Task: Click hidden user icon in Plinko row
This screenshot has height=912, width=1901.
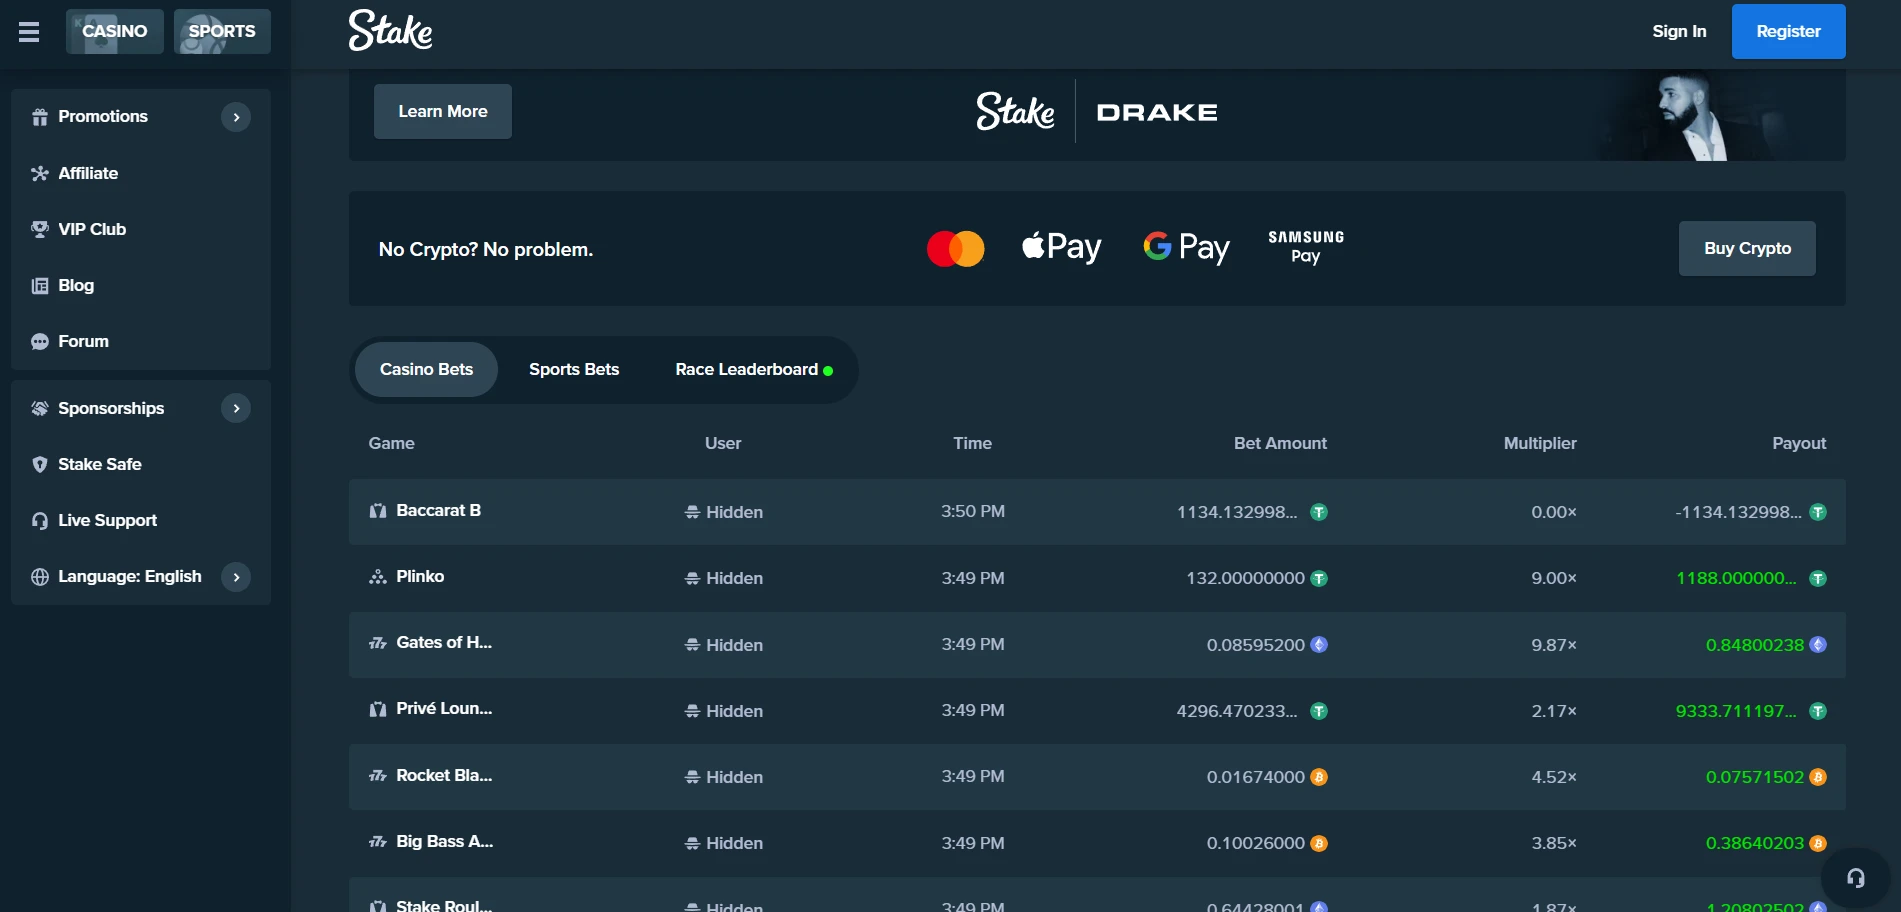Action: pos(692,578)
